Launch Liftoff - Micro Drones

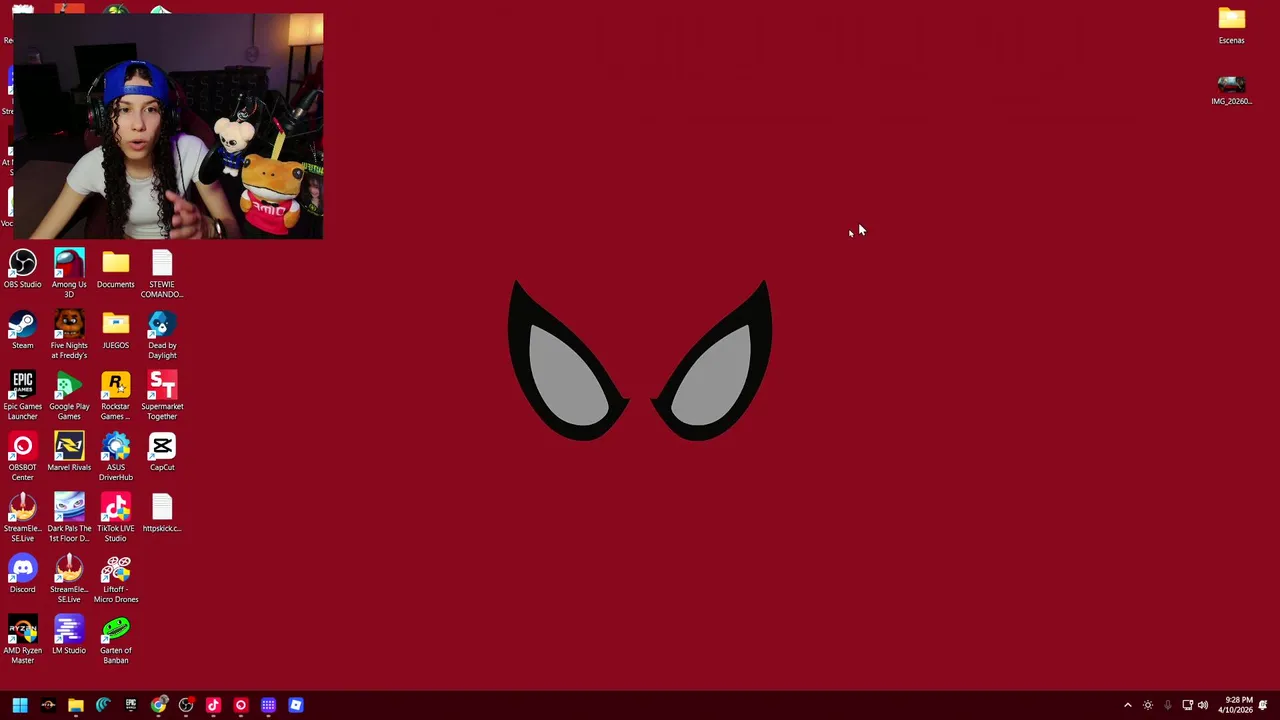coord(115,578)
